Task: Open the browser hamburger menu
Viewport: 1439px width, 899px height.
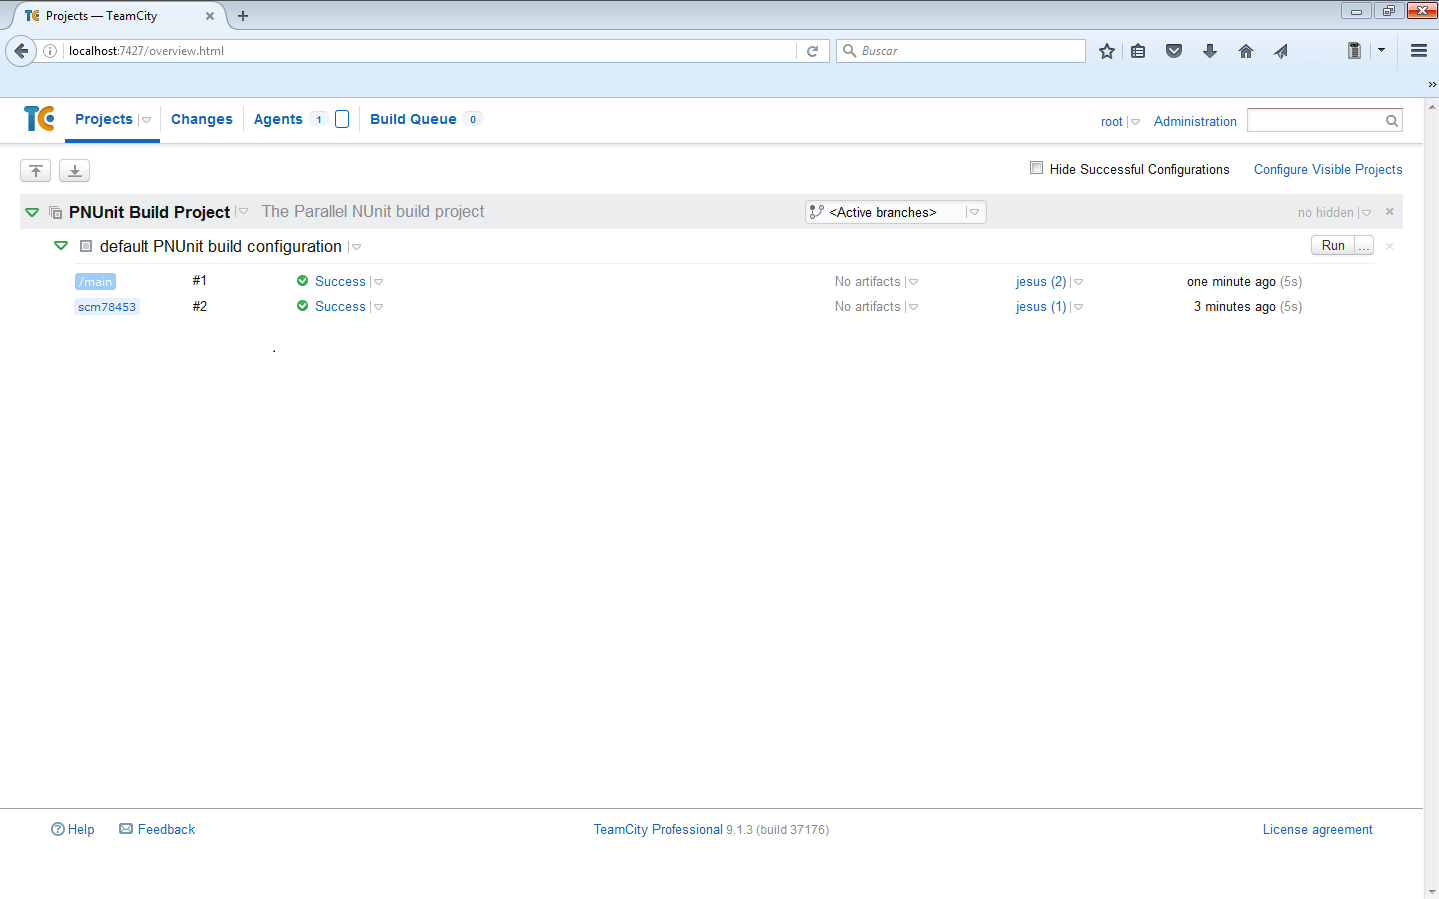Action: click(x=1418, y=51)
